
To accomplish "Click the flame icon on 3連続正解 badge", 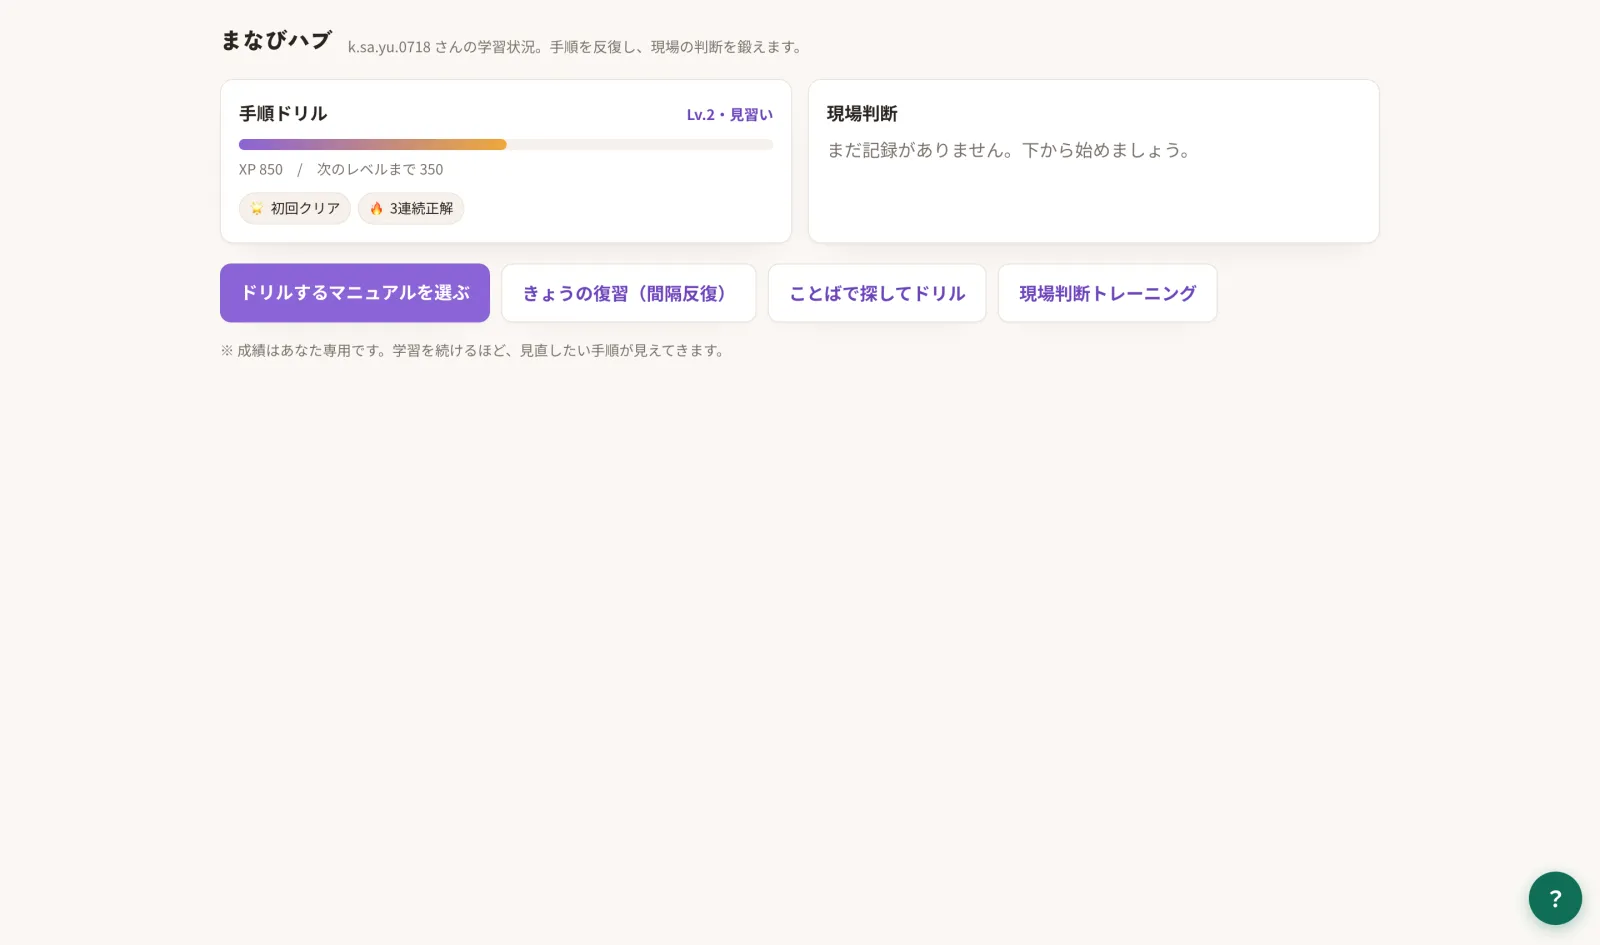I will click(376, 208).
